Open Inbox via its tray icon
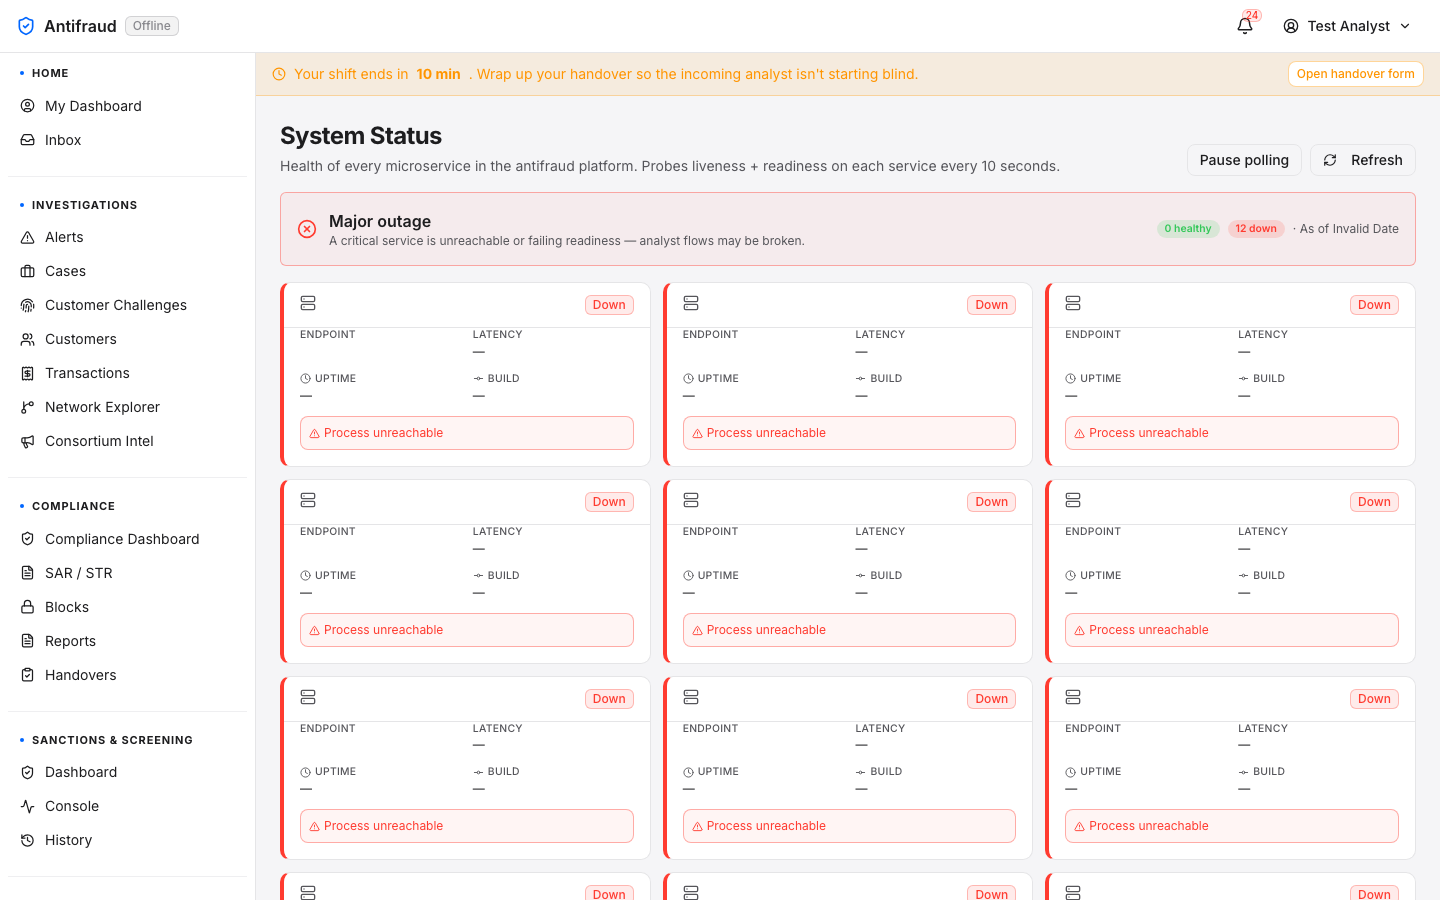 tap(28, 140)
